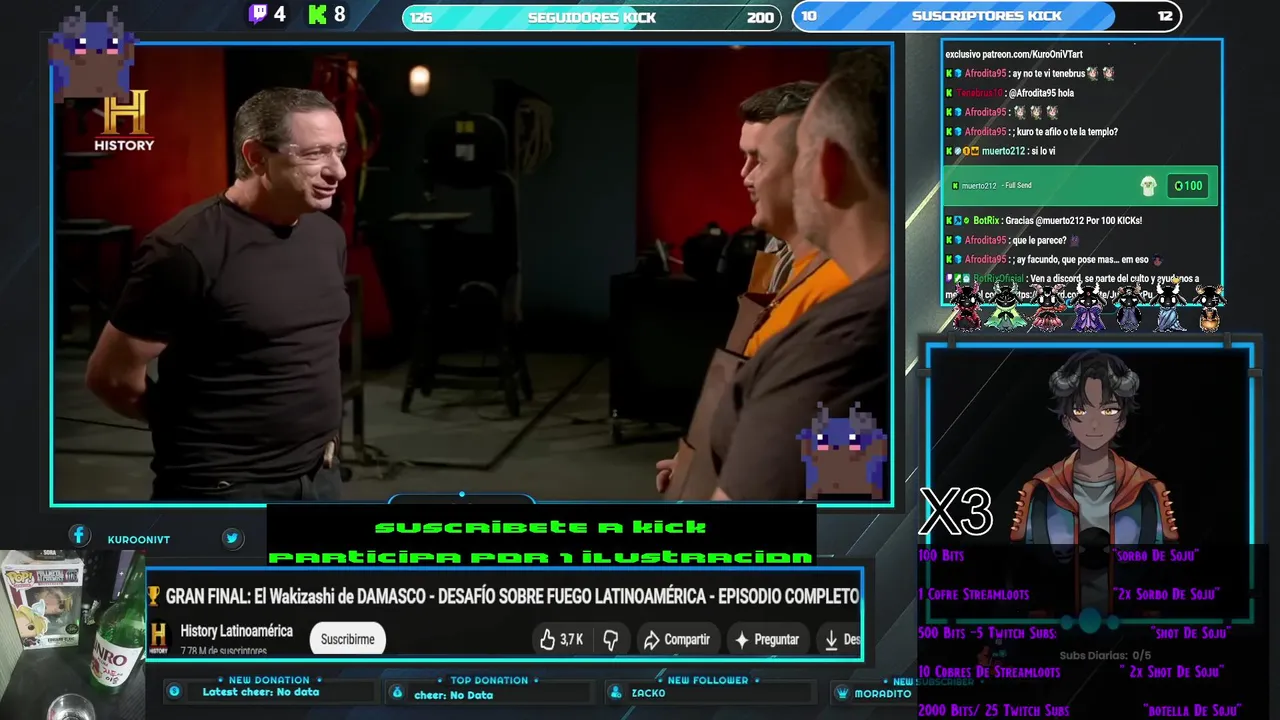The image size is (1280, 720).
Task: Click the message 'que le parece?'
Action: click(1039, 240)
